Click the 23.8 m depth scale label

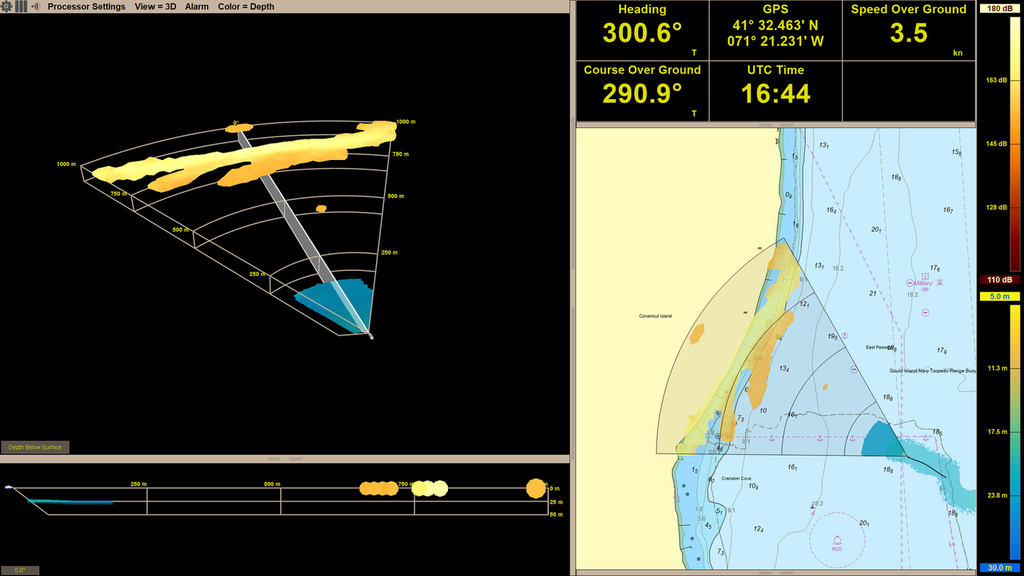(x=997, y=496)
